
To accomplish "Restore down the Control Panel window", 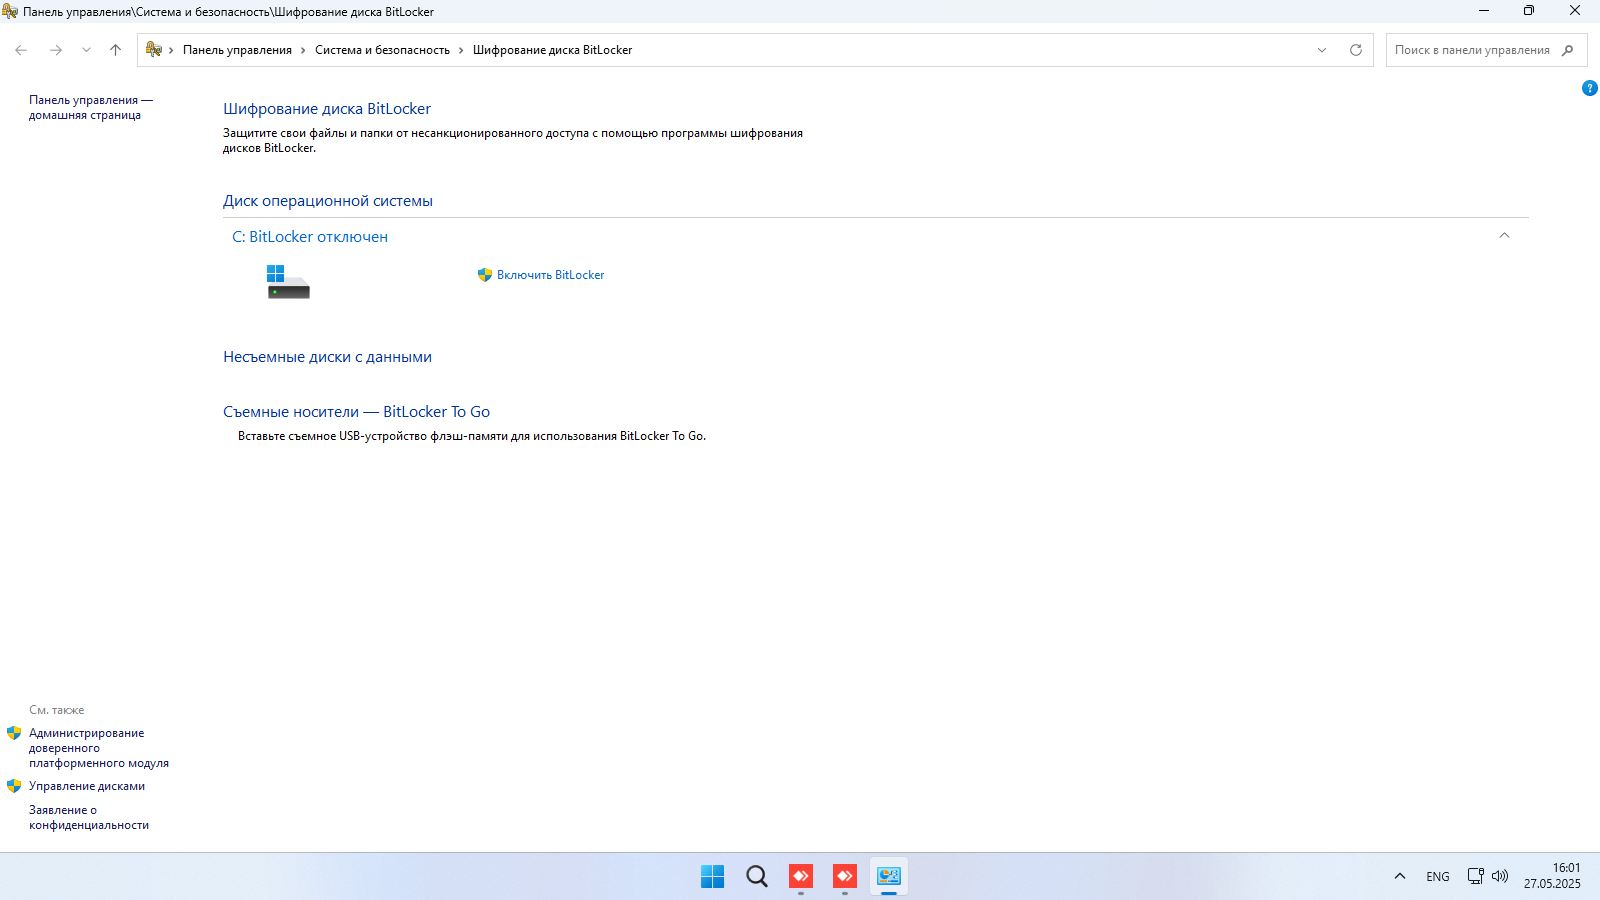I will point(1529,11).
